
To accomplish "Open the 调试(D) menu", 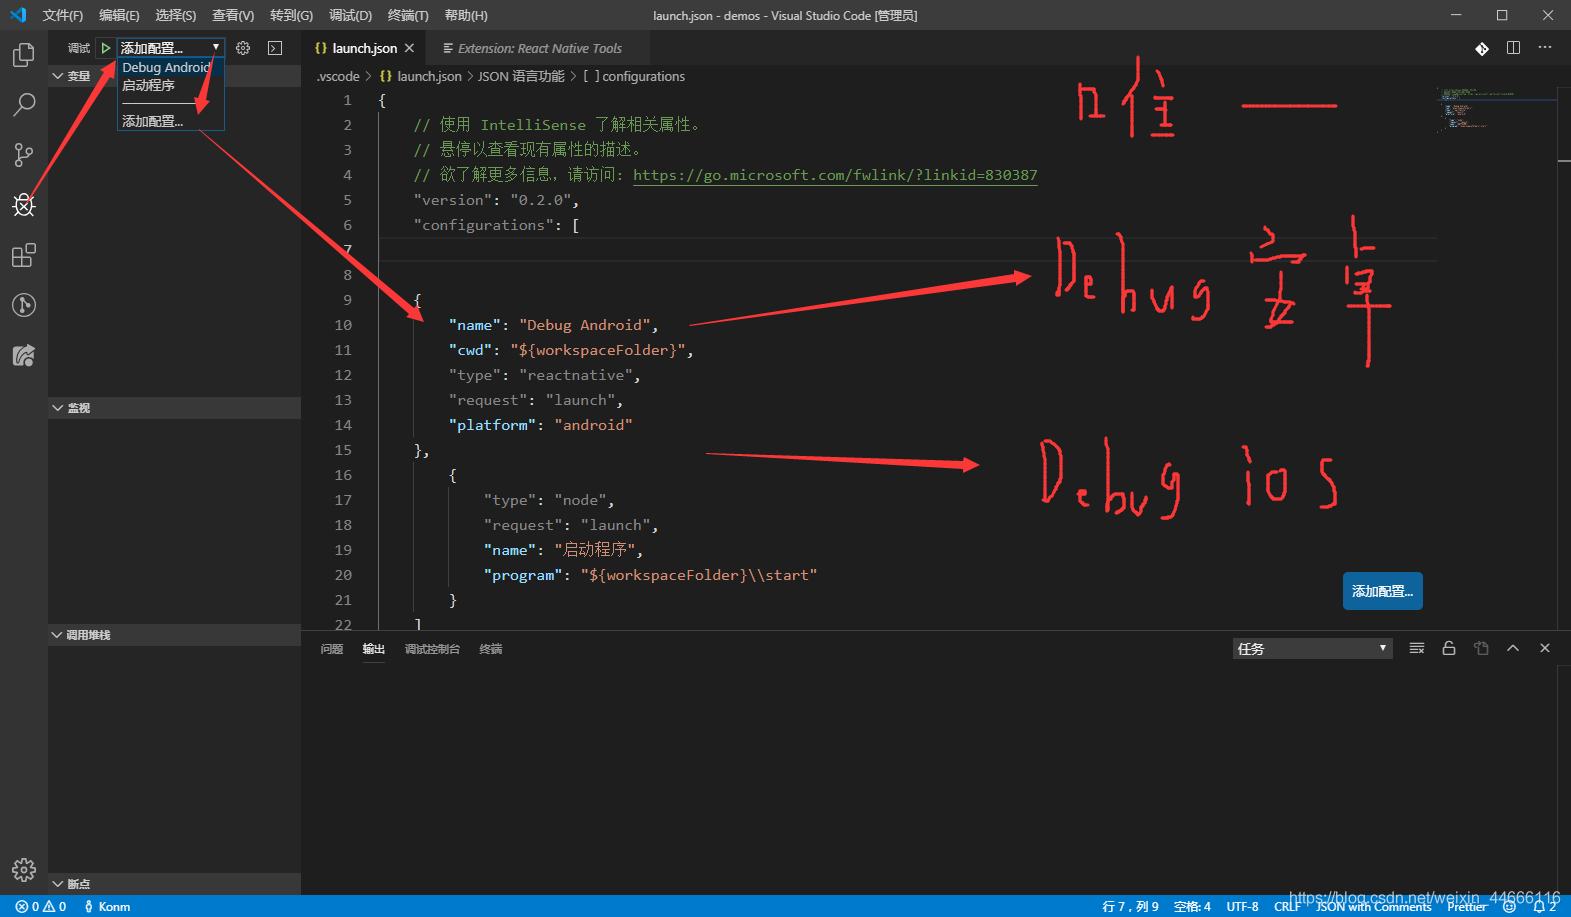I will pyautogui.click(x=350, y=15).
